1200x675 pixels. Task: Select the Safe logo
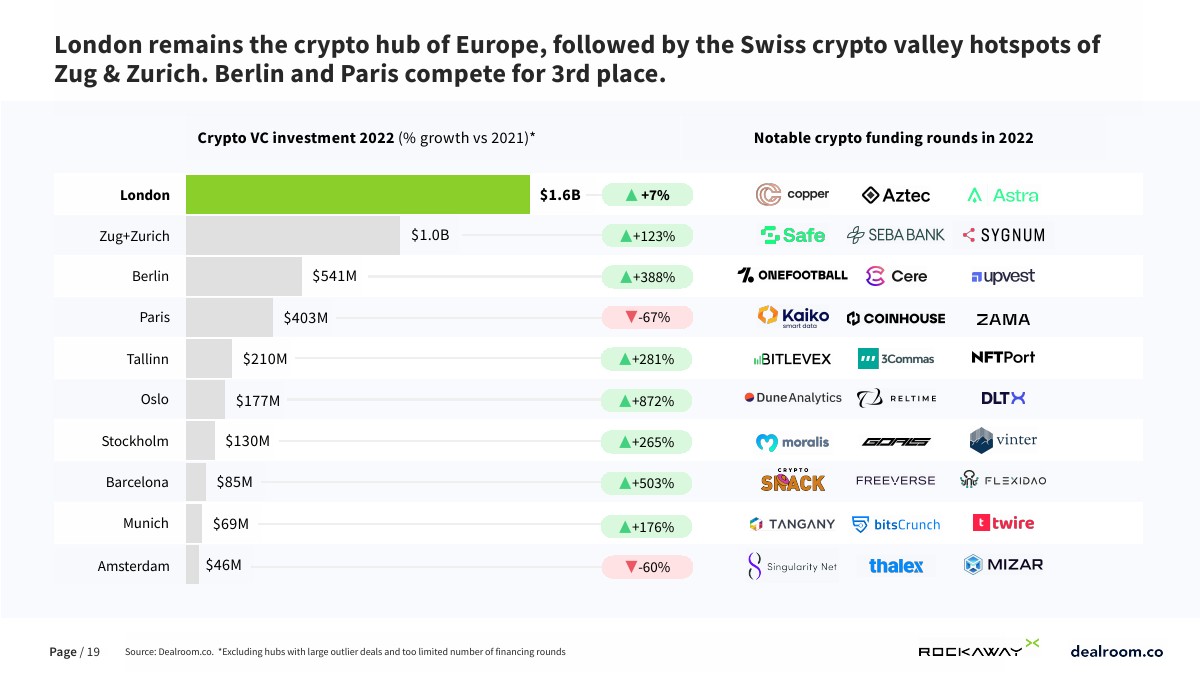pyautogui.click(x=793, y=235)
